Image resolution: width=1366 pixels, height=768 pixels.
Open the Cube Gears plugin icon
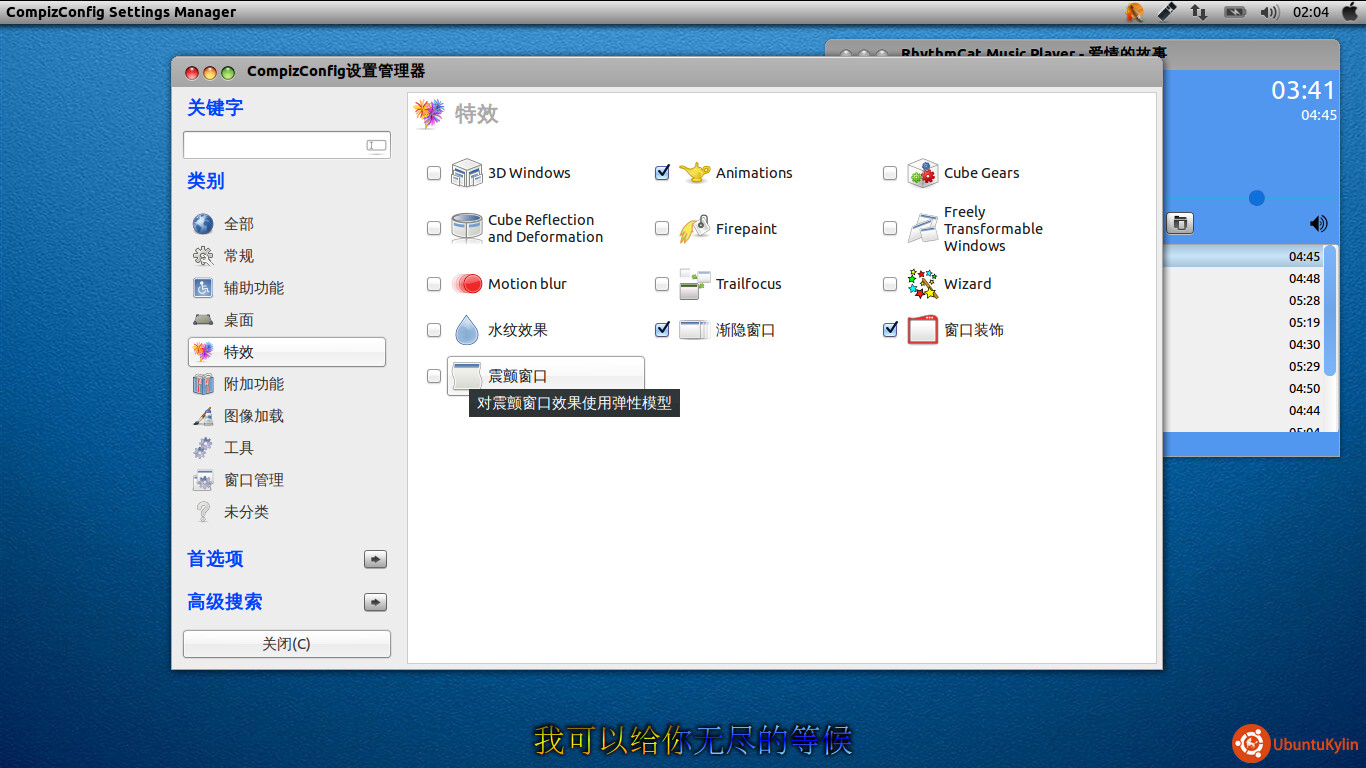922,173
